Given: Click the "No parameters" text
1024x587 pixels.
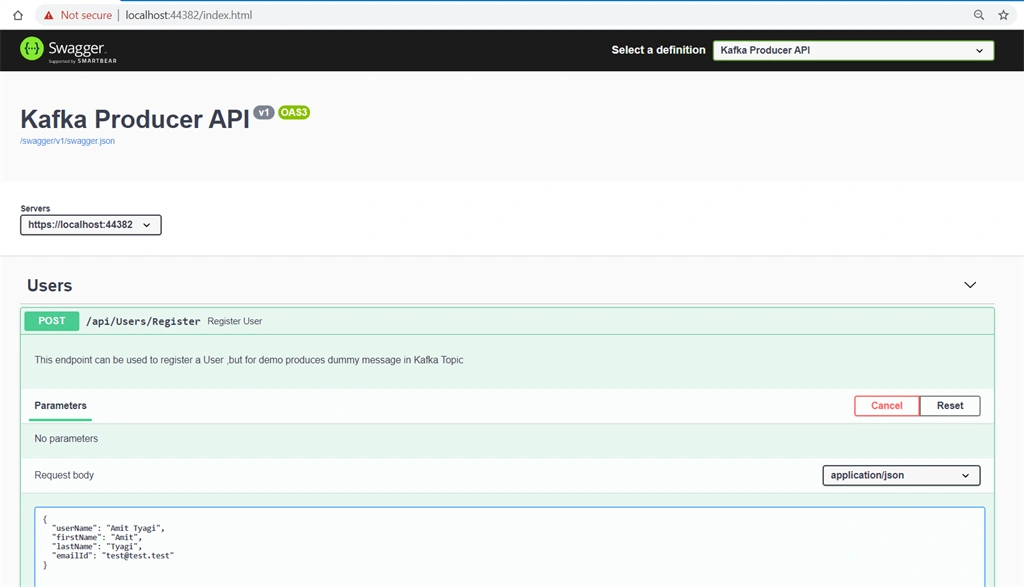Looking at the screenshot, I should click(66, 439).
